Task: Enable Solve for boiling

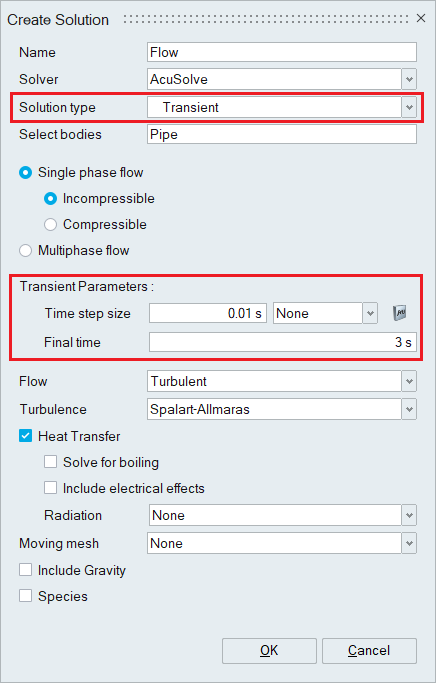Action: [x=51, y=462]
